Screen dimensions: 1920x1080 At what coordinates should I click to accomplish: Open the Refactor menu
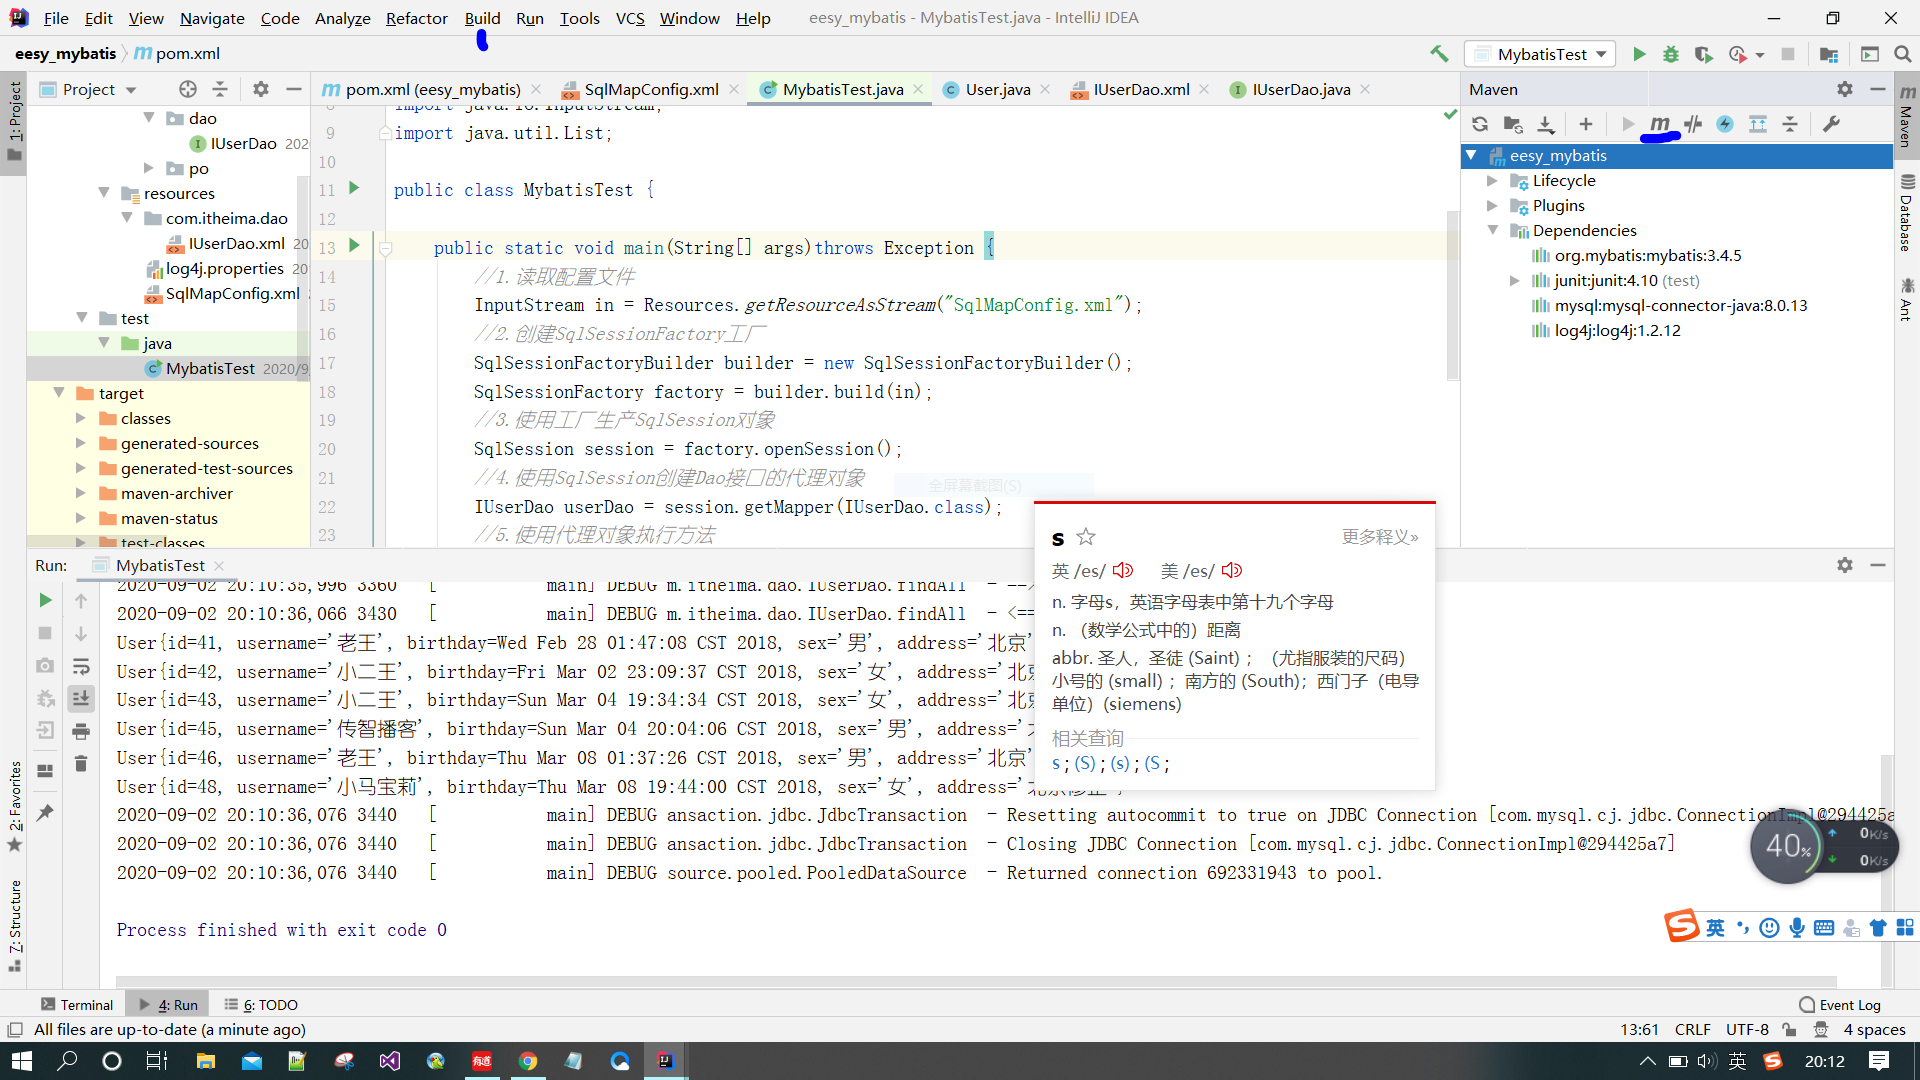pyautogui.click(x=416, y=18)
